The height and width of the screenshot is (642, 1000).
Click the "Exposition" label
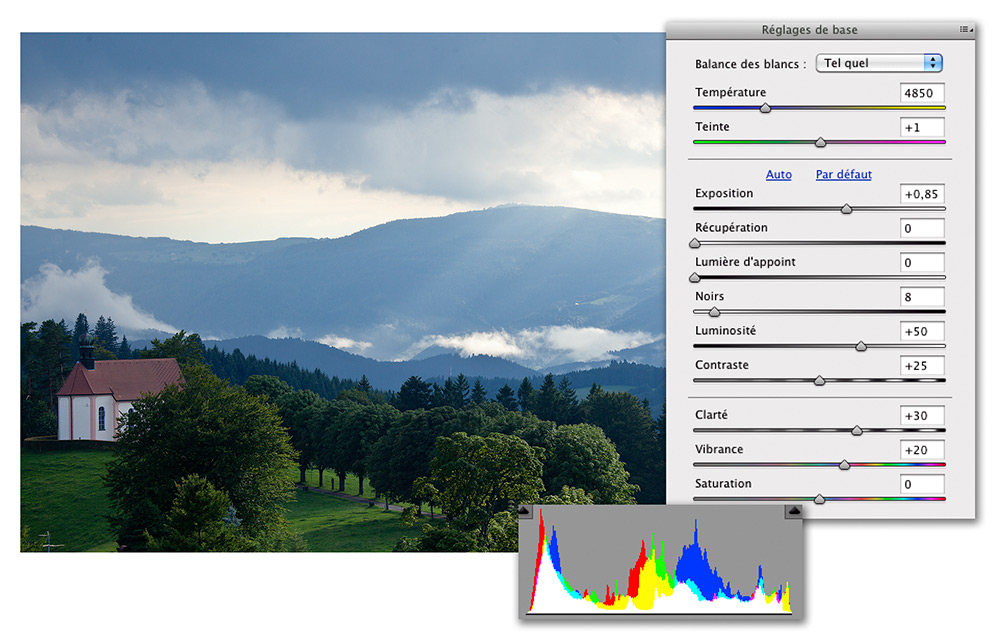click(x=724, y=193)
